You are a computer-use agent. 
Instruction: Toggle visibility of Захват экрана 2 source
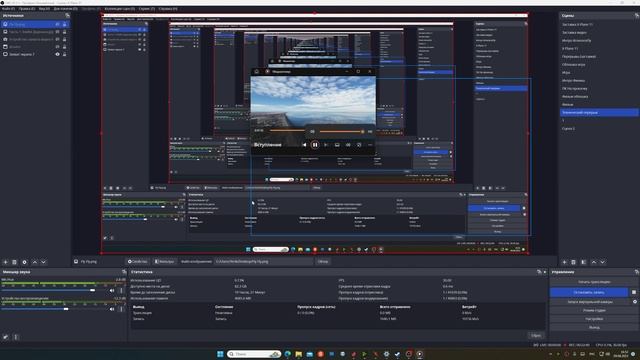tap(58, 54)
